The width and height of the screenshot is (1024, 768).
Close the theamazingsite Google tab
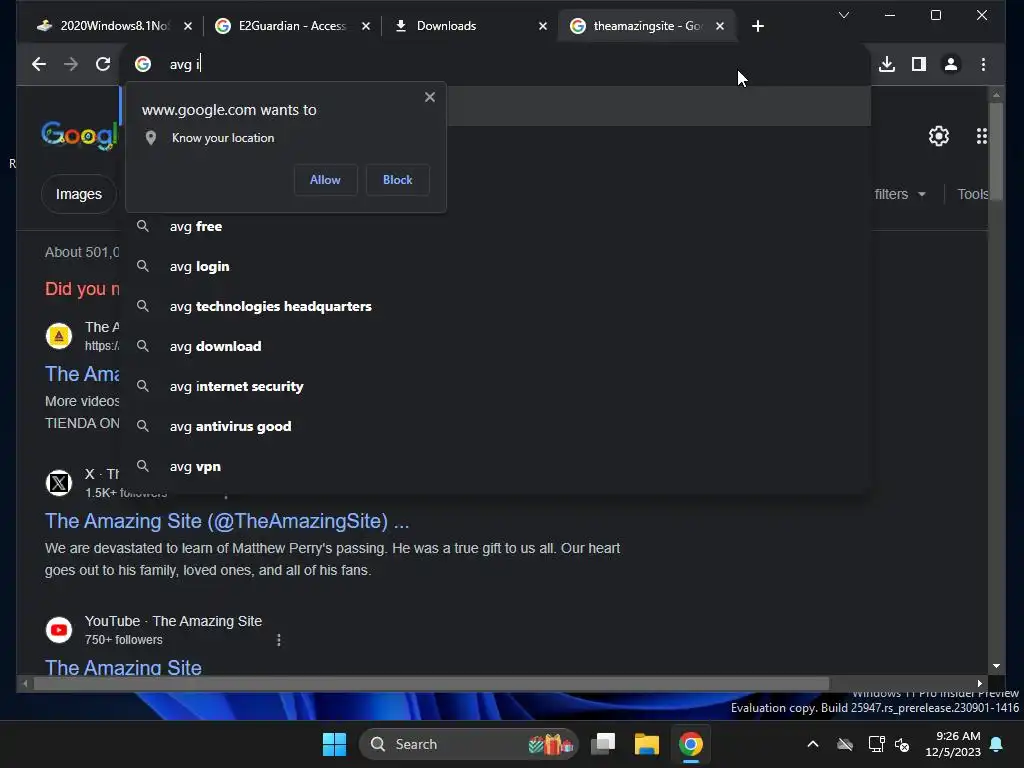[x=720, y=26]
